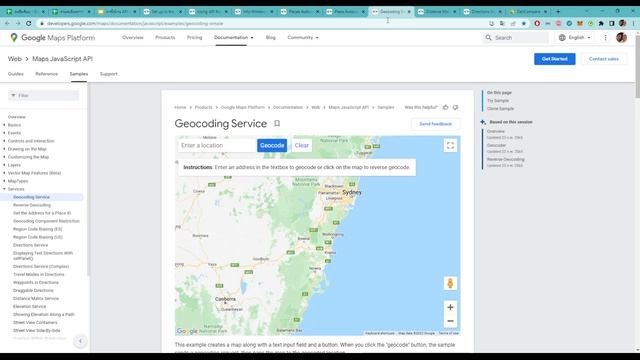The width and height of the screenshot is (640, 360).
Task: Click the Geocode button
Action: point(272,145)
